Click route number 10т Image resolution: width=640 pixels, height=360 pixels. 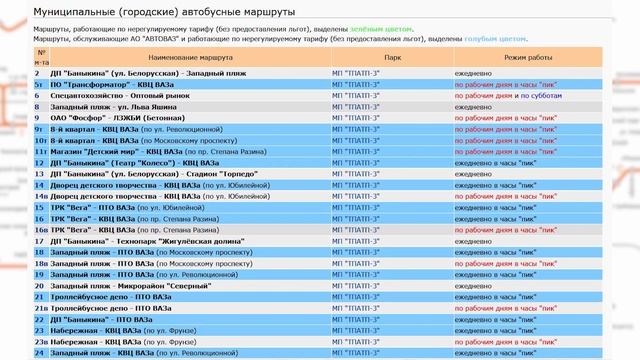(x=41, y=140)
